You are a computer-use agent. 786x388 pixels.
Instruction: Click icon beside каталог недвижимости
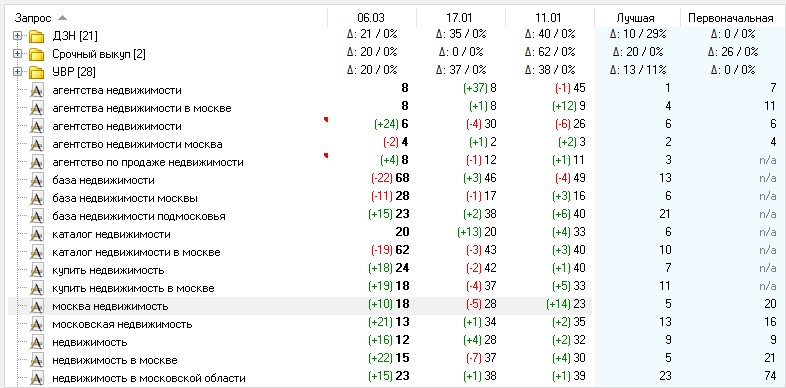click(37, 234)
